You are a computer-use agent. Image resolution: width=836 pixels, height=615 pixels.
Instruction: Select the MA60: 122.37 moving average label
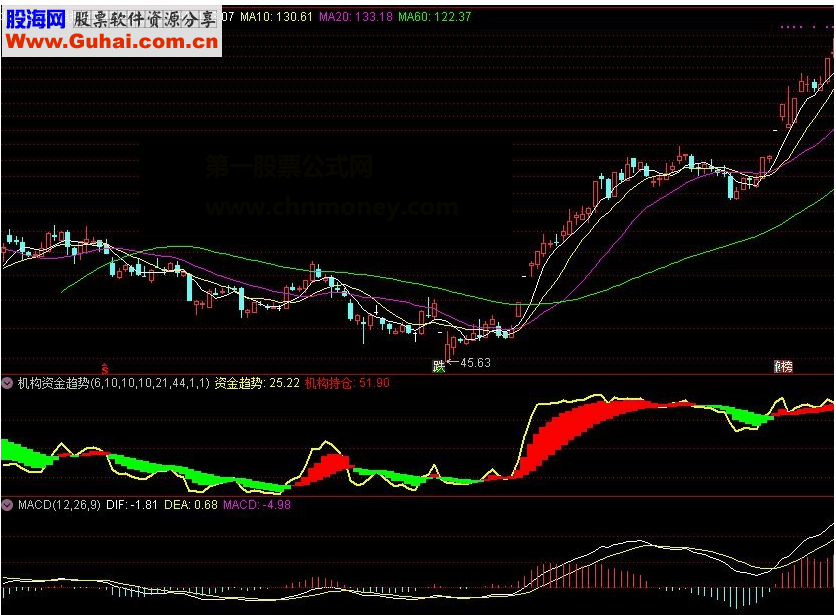tap(435, 17)
